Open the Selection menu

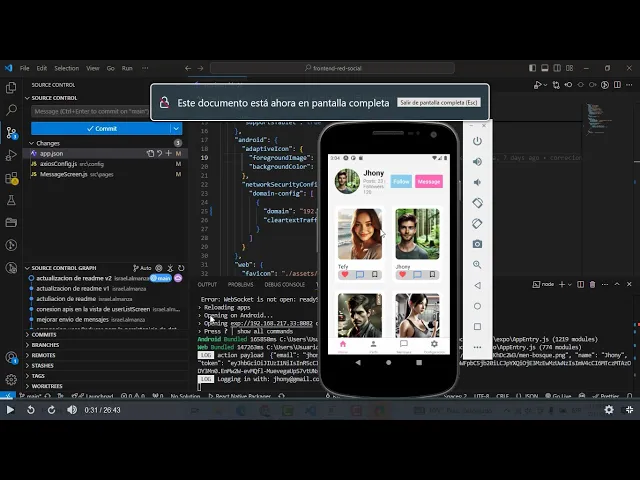[x=67, y=68]
